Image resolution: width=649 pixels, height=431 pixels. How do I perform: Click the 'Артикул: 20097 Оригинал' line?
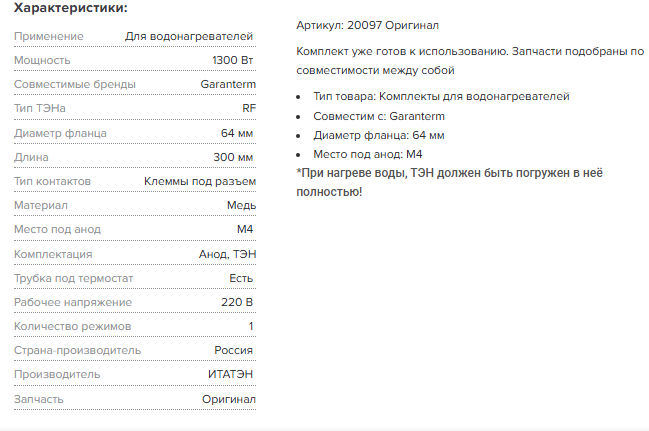pyautogui.click(x=368, y=26)
